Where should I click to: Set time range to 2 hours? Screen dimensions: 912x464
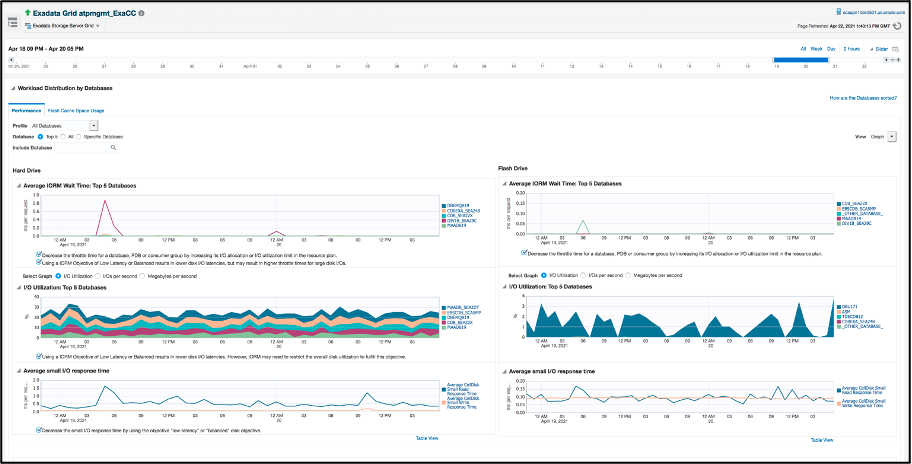(x=852, y=49)
